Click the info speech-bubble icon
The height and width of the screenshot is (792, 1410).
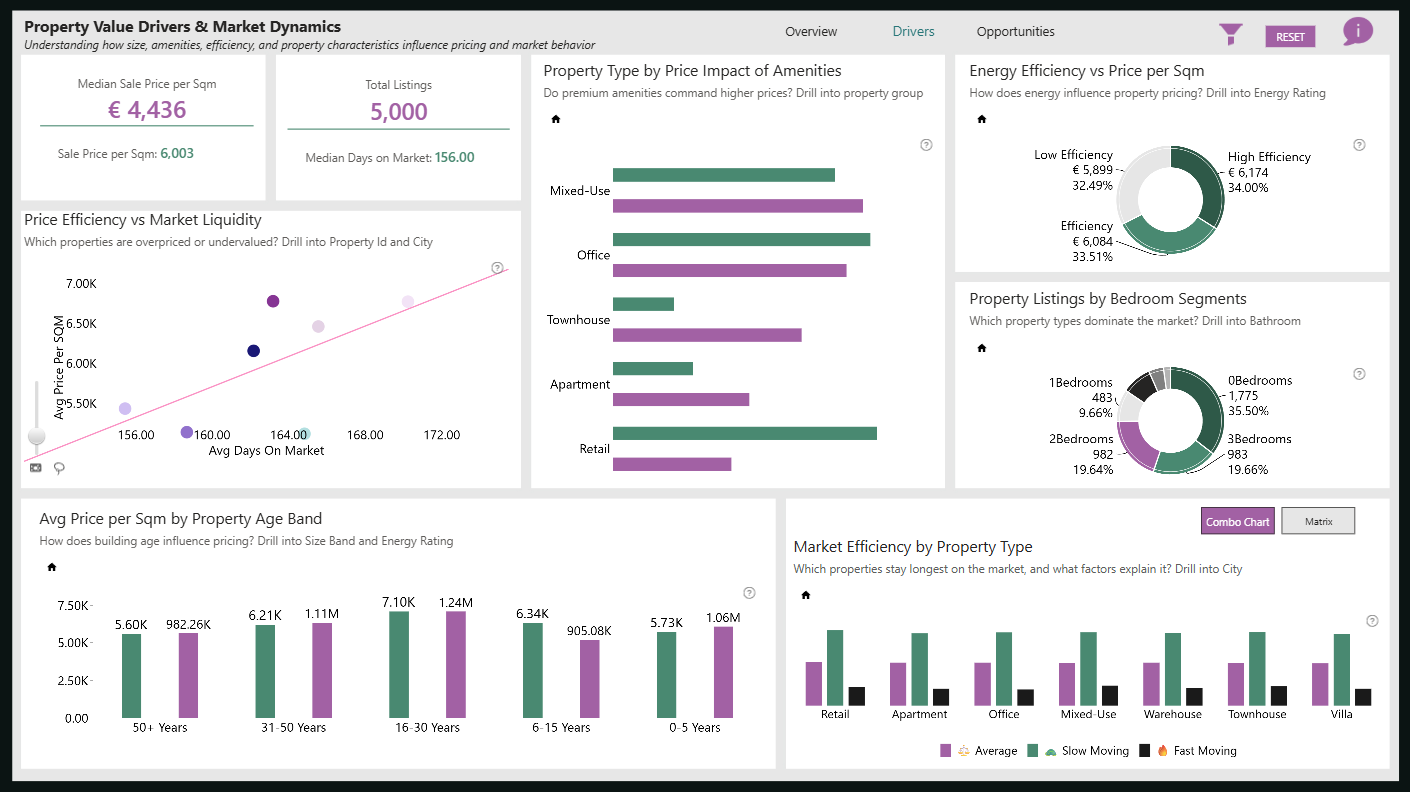click(1357, 31)
